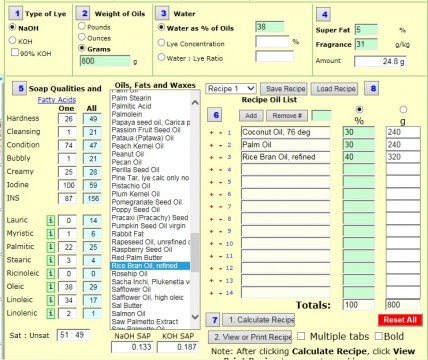Click the oils weight 800 field
Screen dimensions: 428x360
coord(105,61)
